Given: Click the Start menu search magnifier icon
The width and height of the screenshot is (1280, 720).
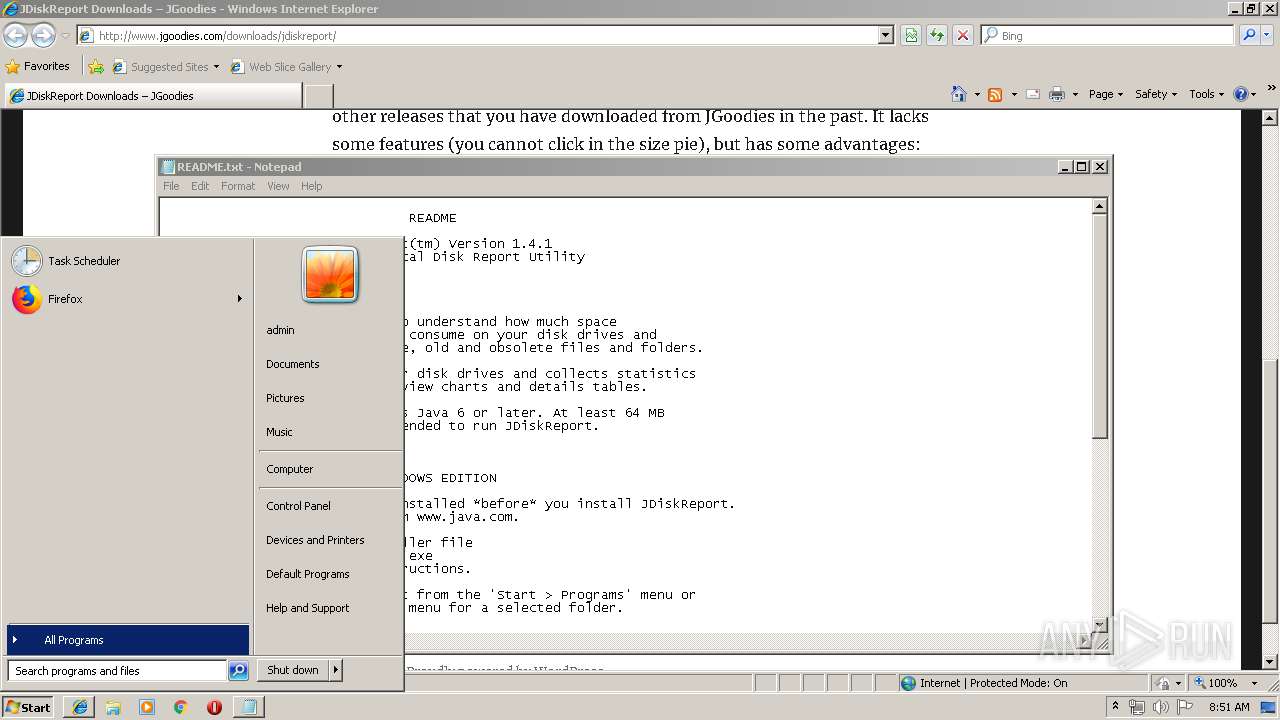Looking at the screenshot, I should click(x=238, y=671).
